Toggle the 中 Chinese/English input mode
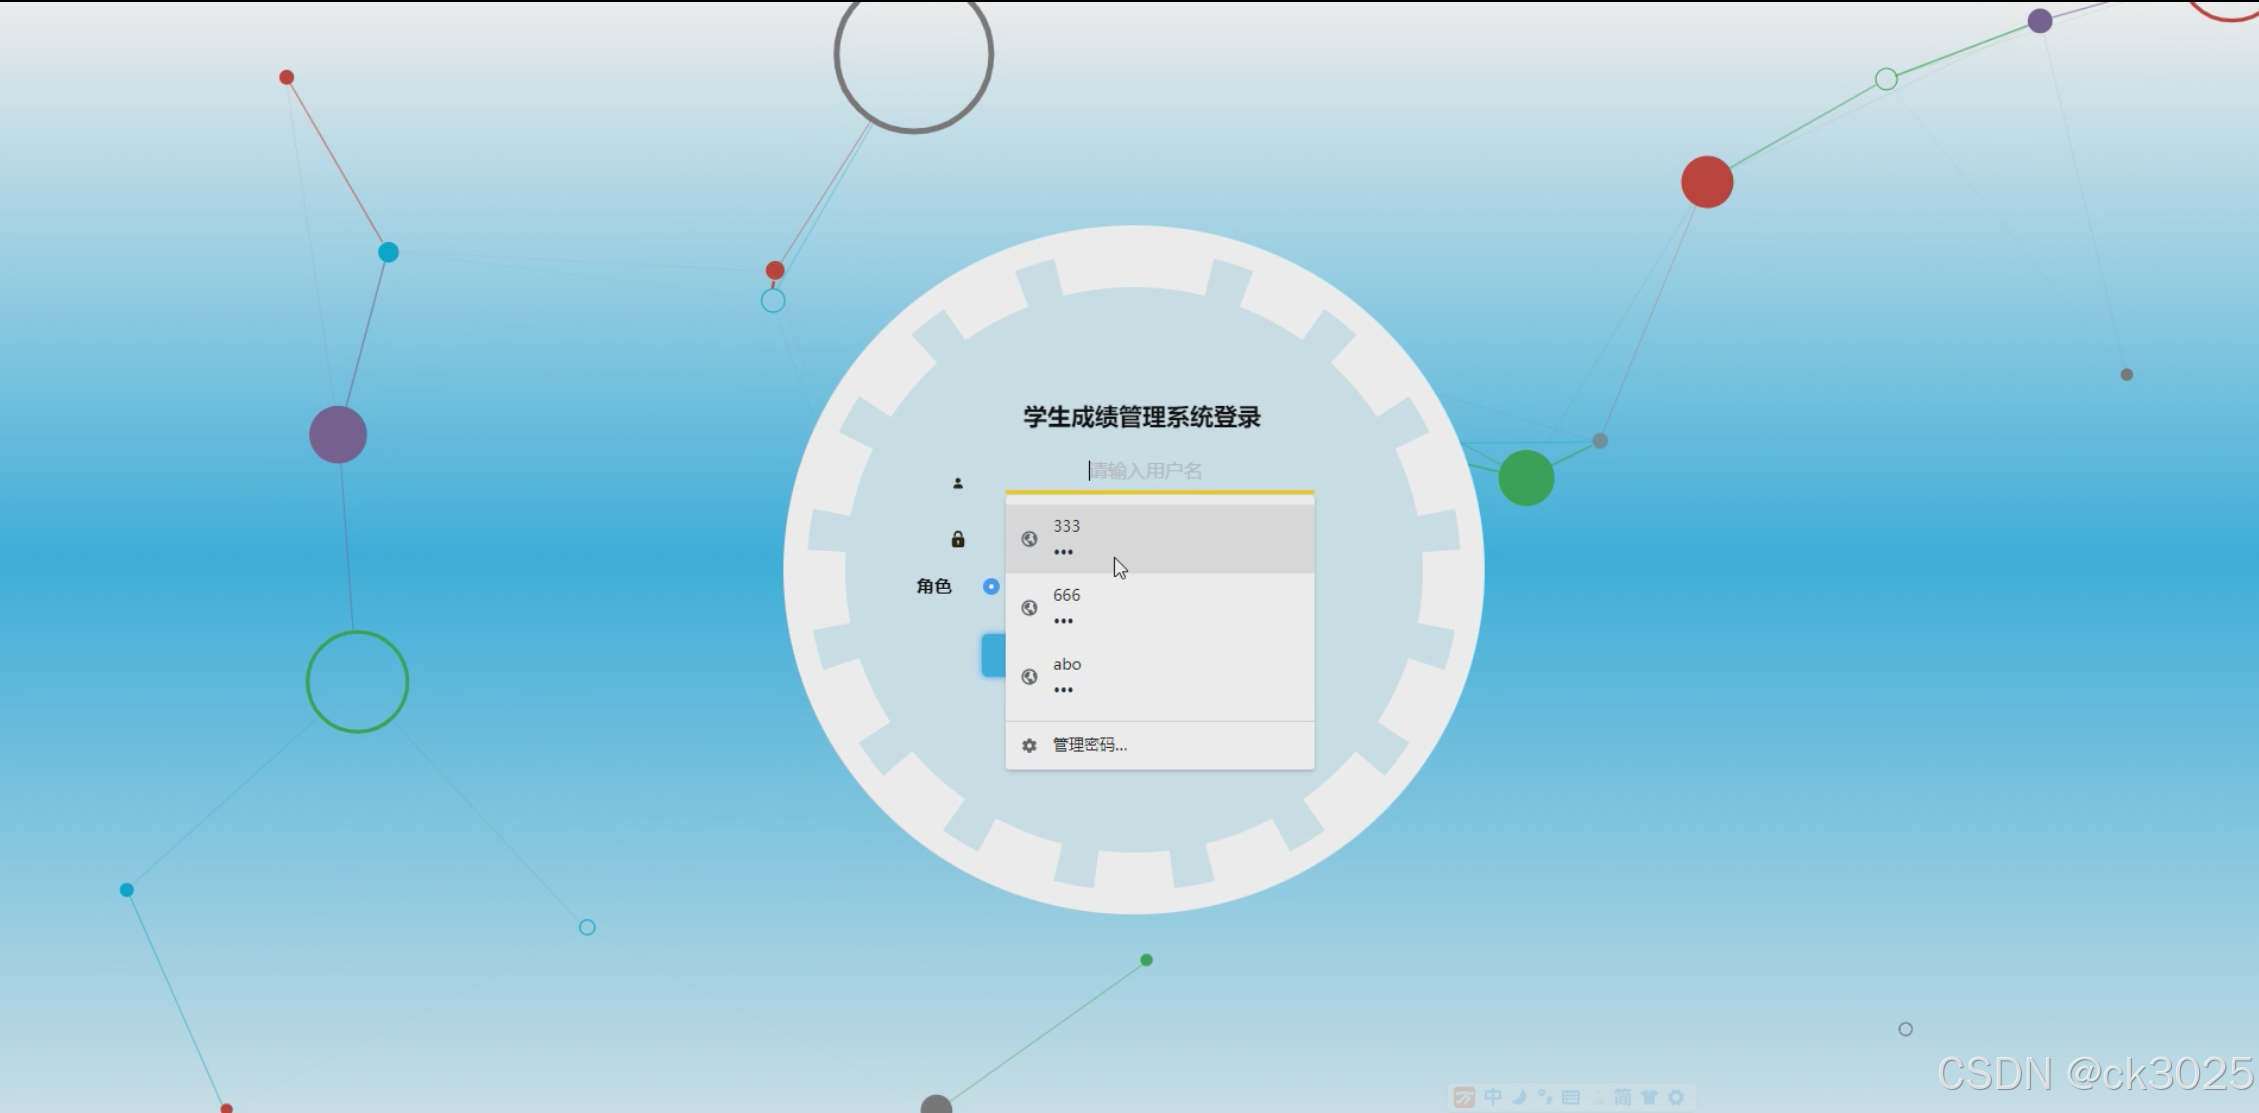 (x=1492, y=1097)
